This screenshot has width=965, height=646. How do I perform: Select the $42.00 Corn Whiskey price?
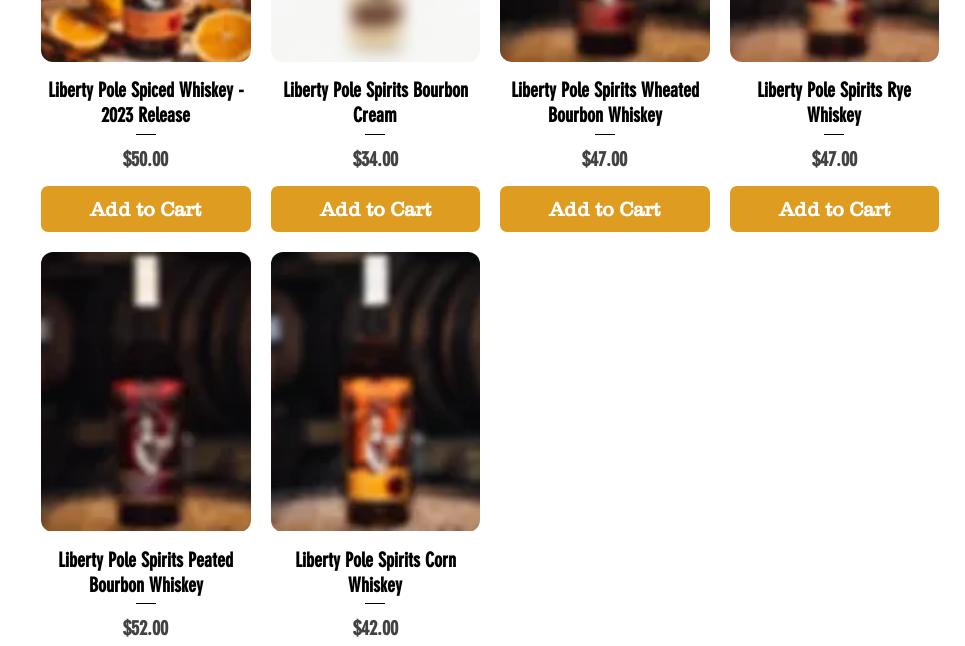(375, 628)
